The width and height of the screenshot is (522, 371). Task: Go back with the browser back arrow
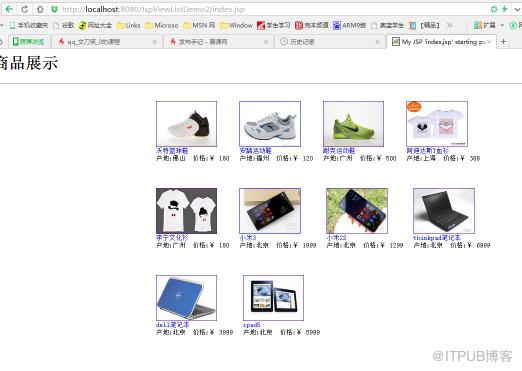click(9, 9)
